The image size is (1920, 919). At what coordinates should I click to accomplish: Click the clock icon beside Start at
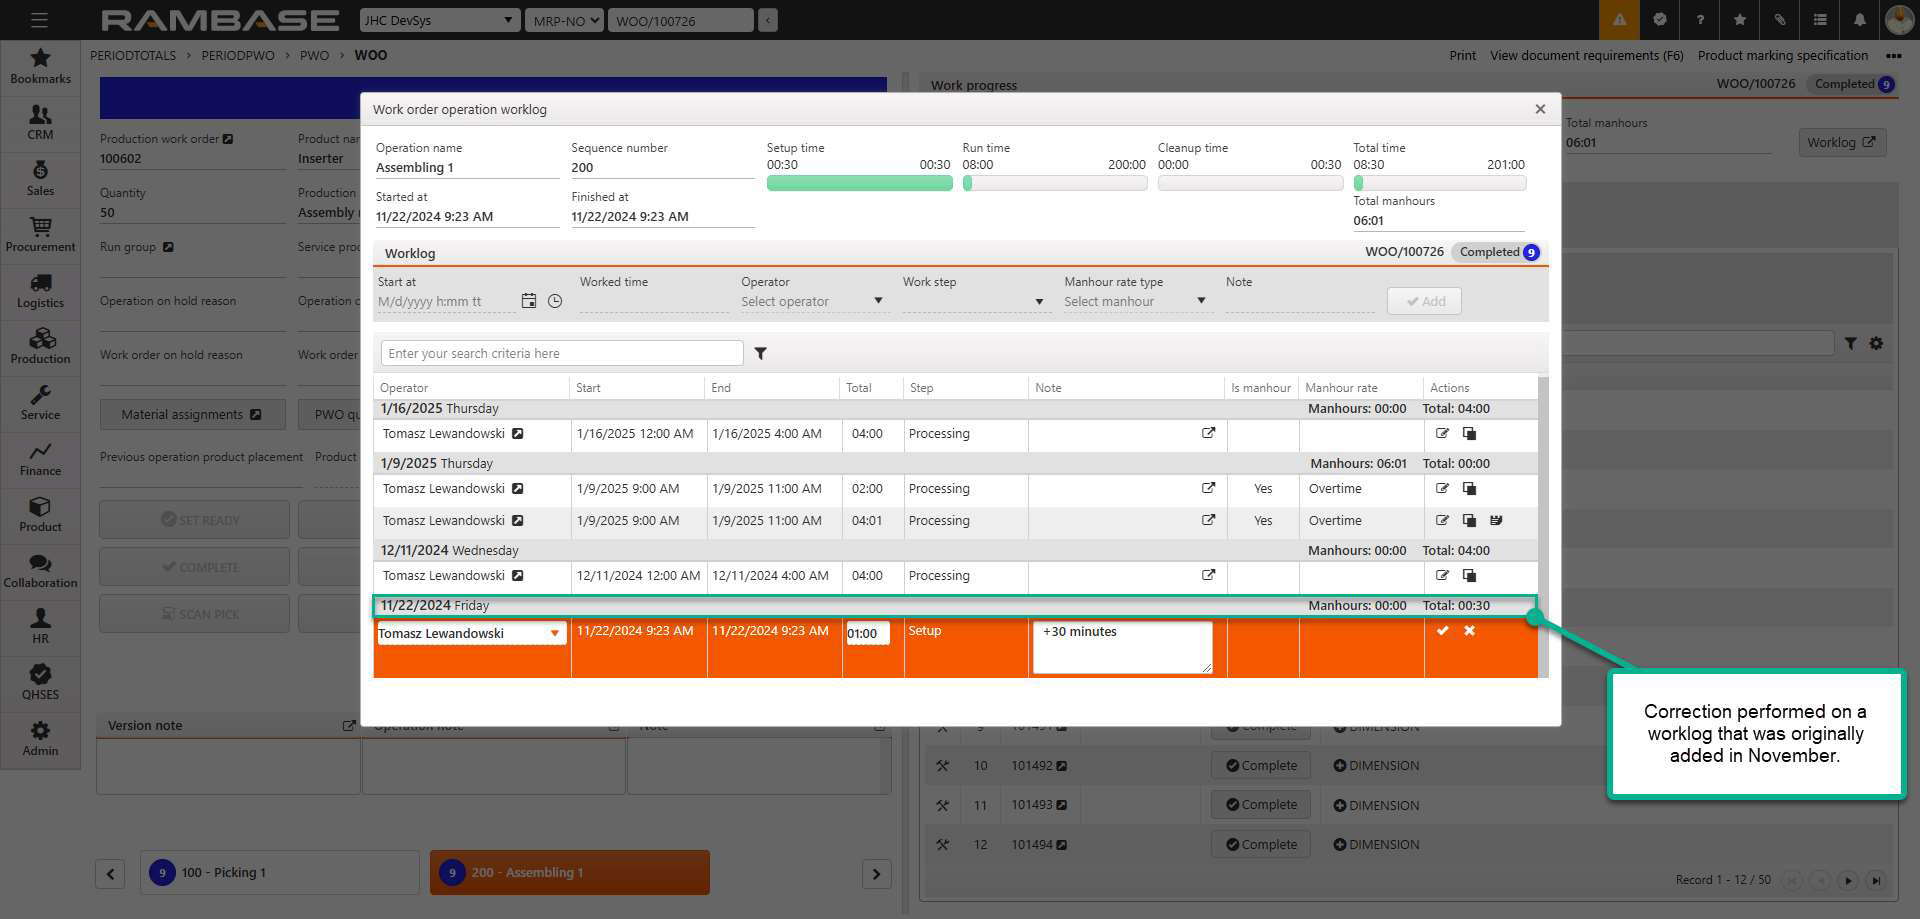click(555, 301)
